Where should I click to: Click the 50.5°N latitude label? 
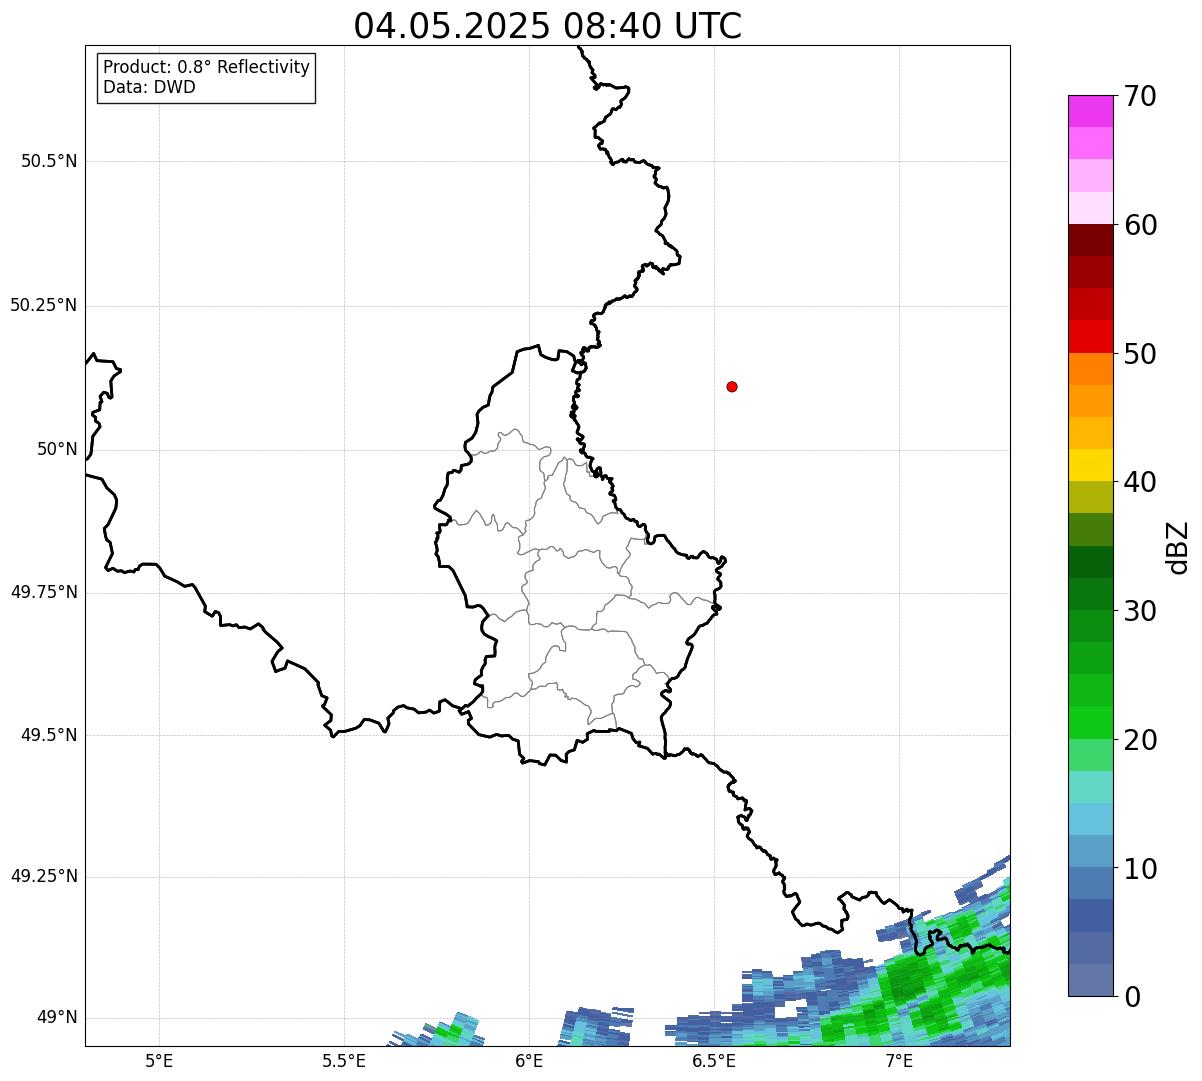click(49, 161)
